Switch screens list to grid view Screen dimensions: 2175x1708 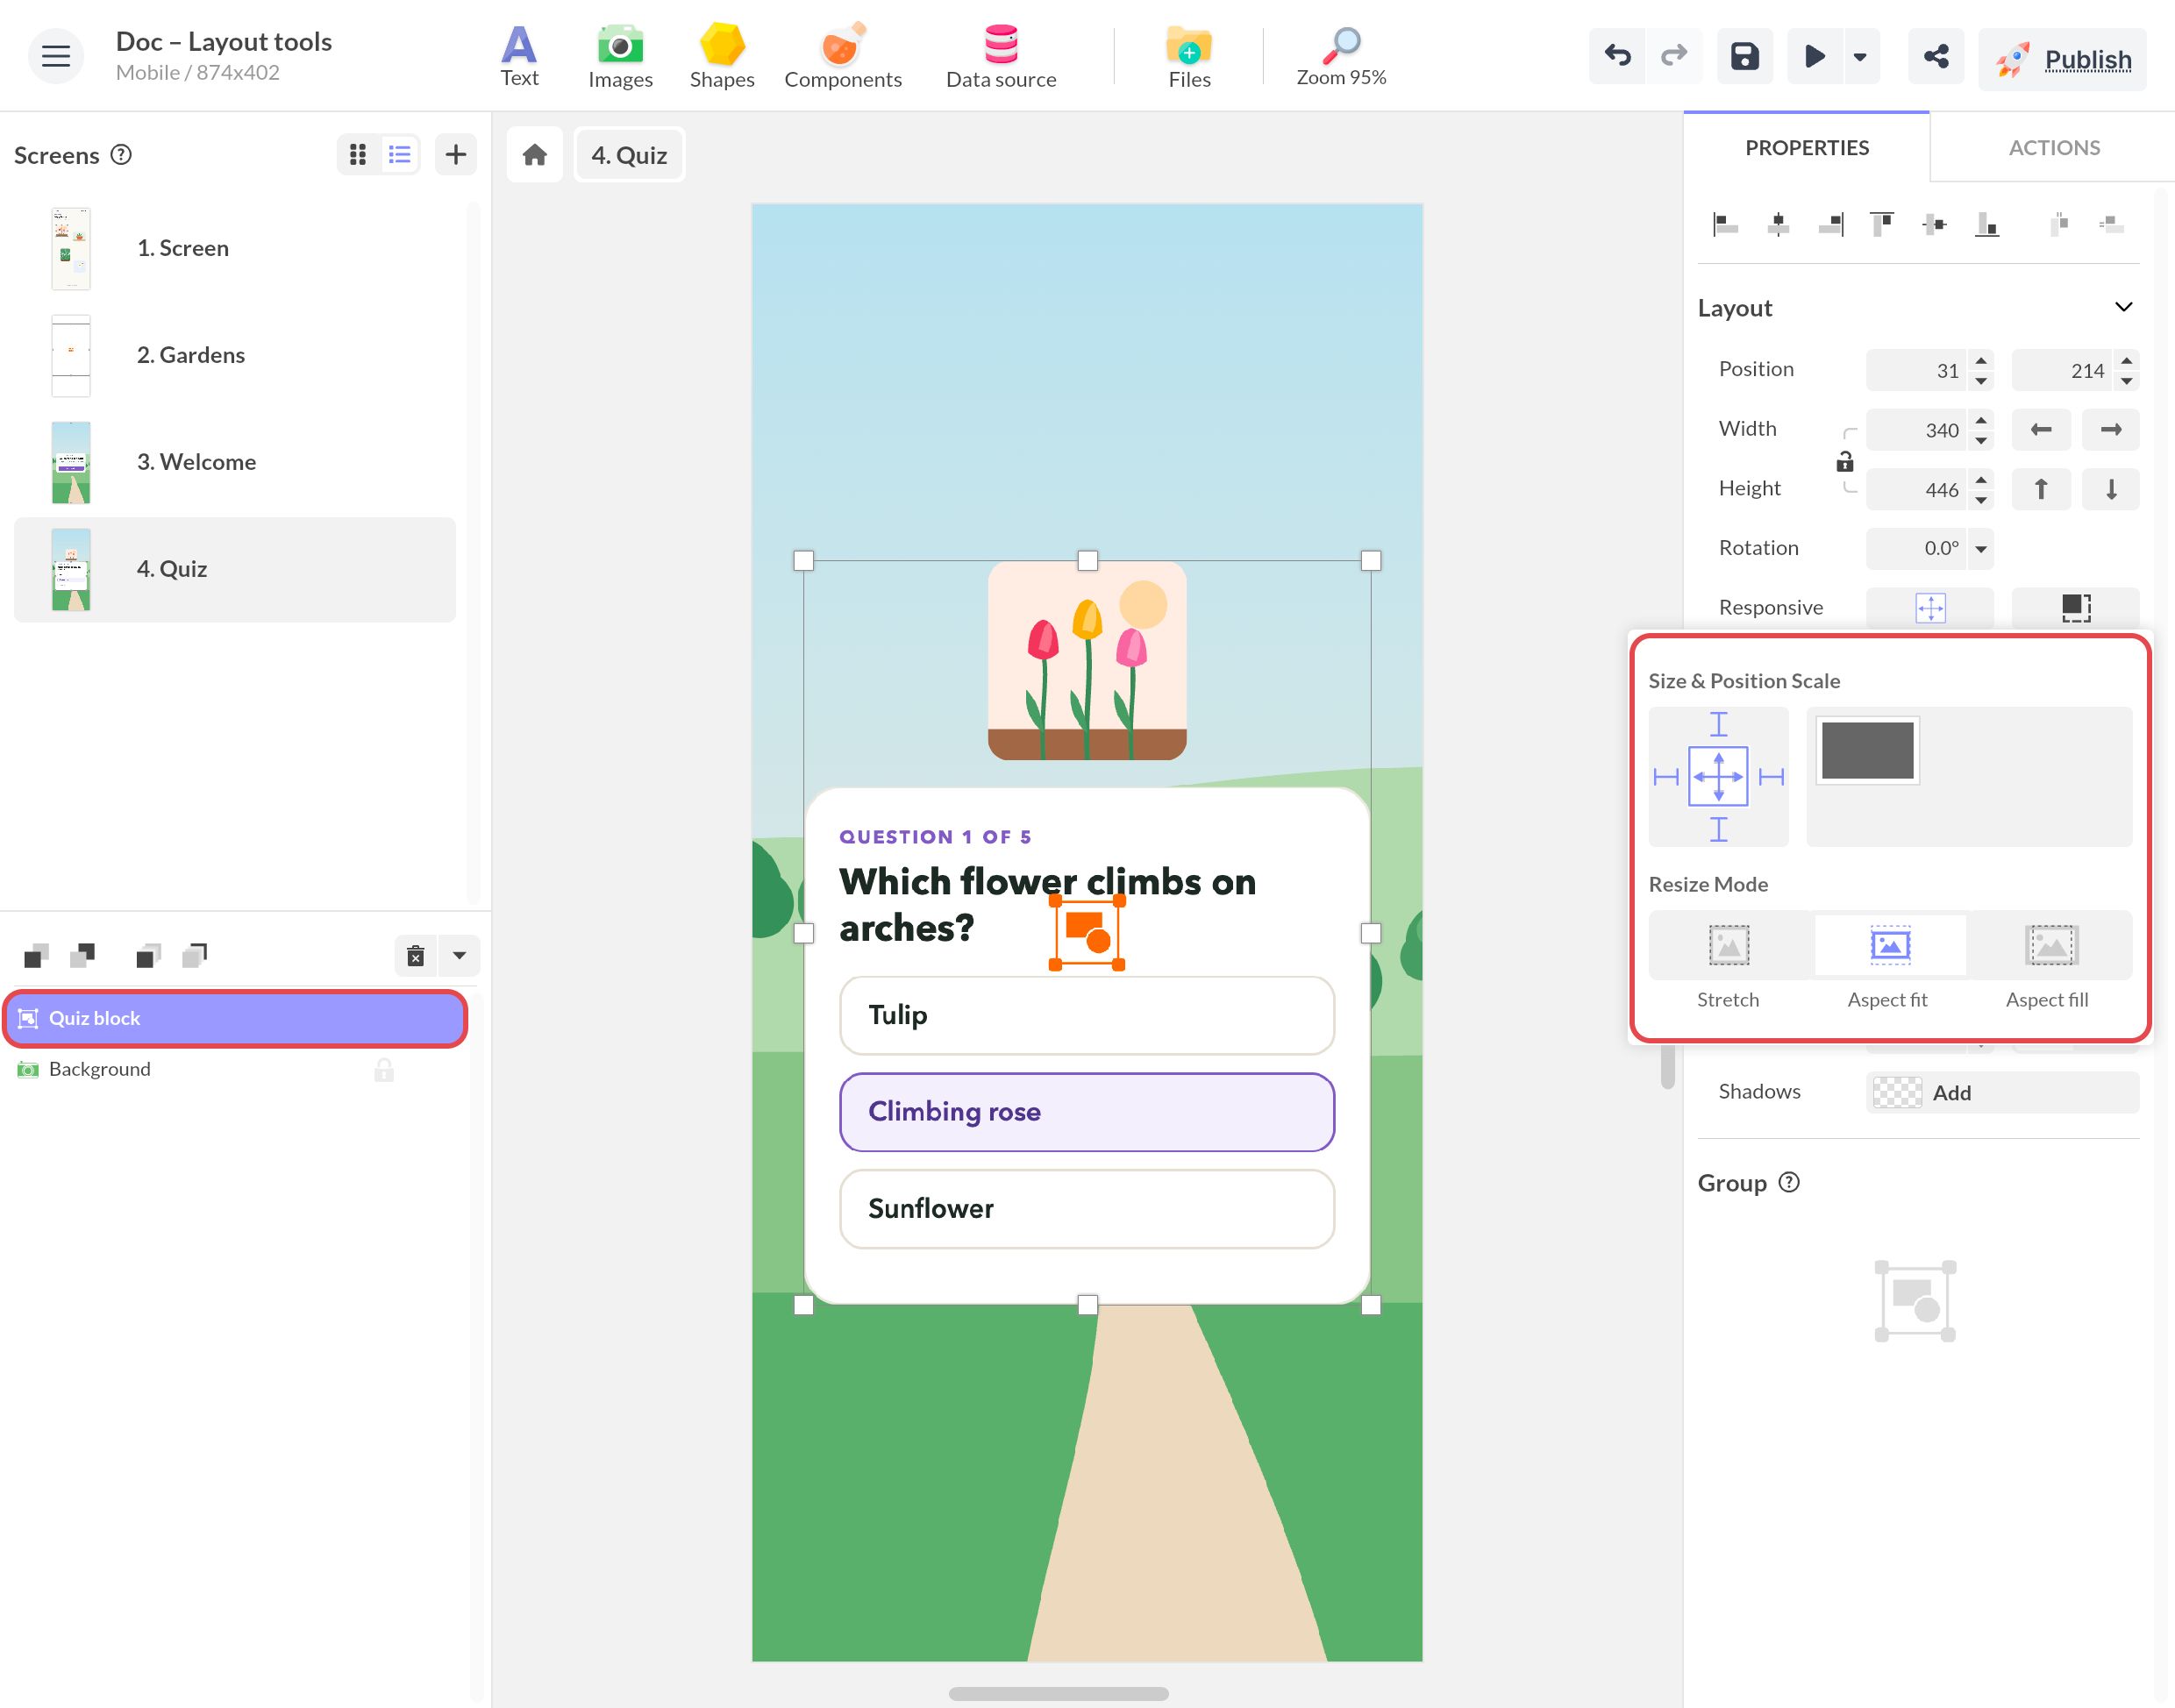(358, 154)
